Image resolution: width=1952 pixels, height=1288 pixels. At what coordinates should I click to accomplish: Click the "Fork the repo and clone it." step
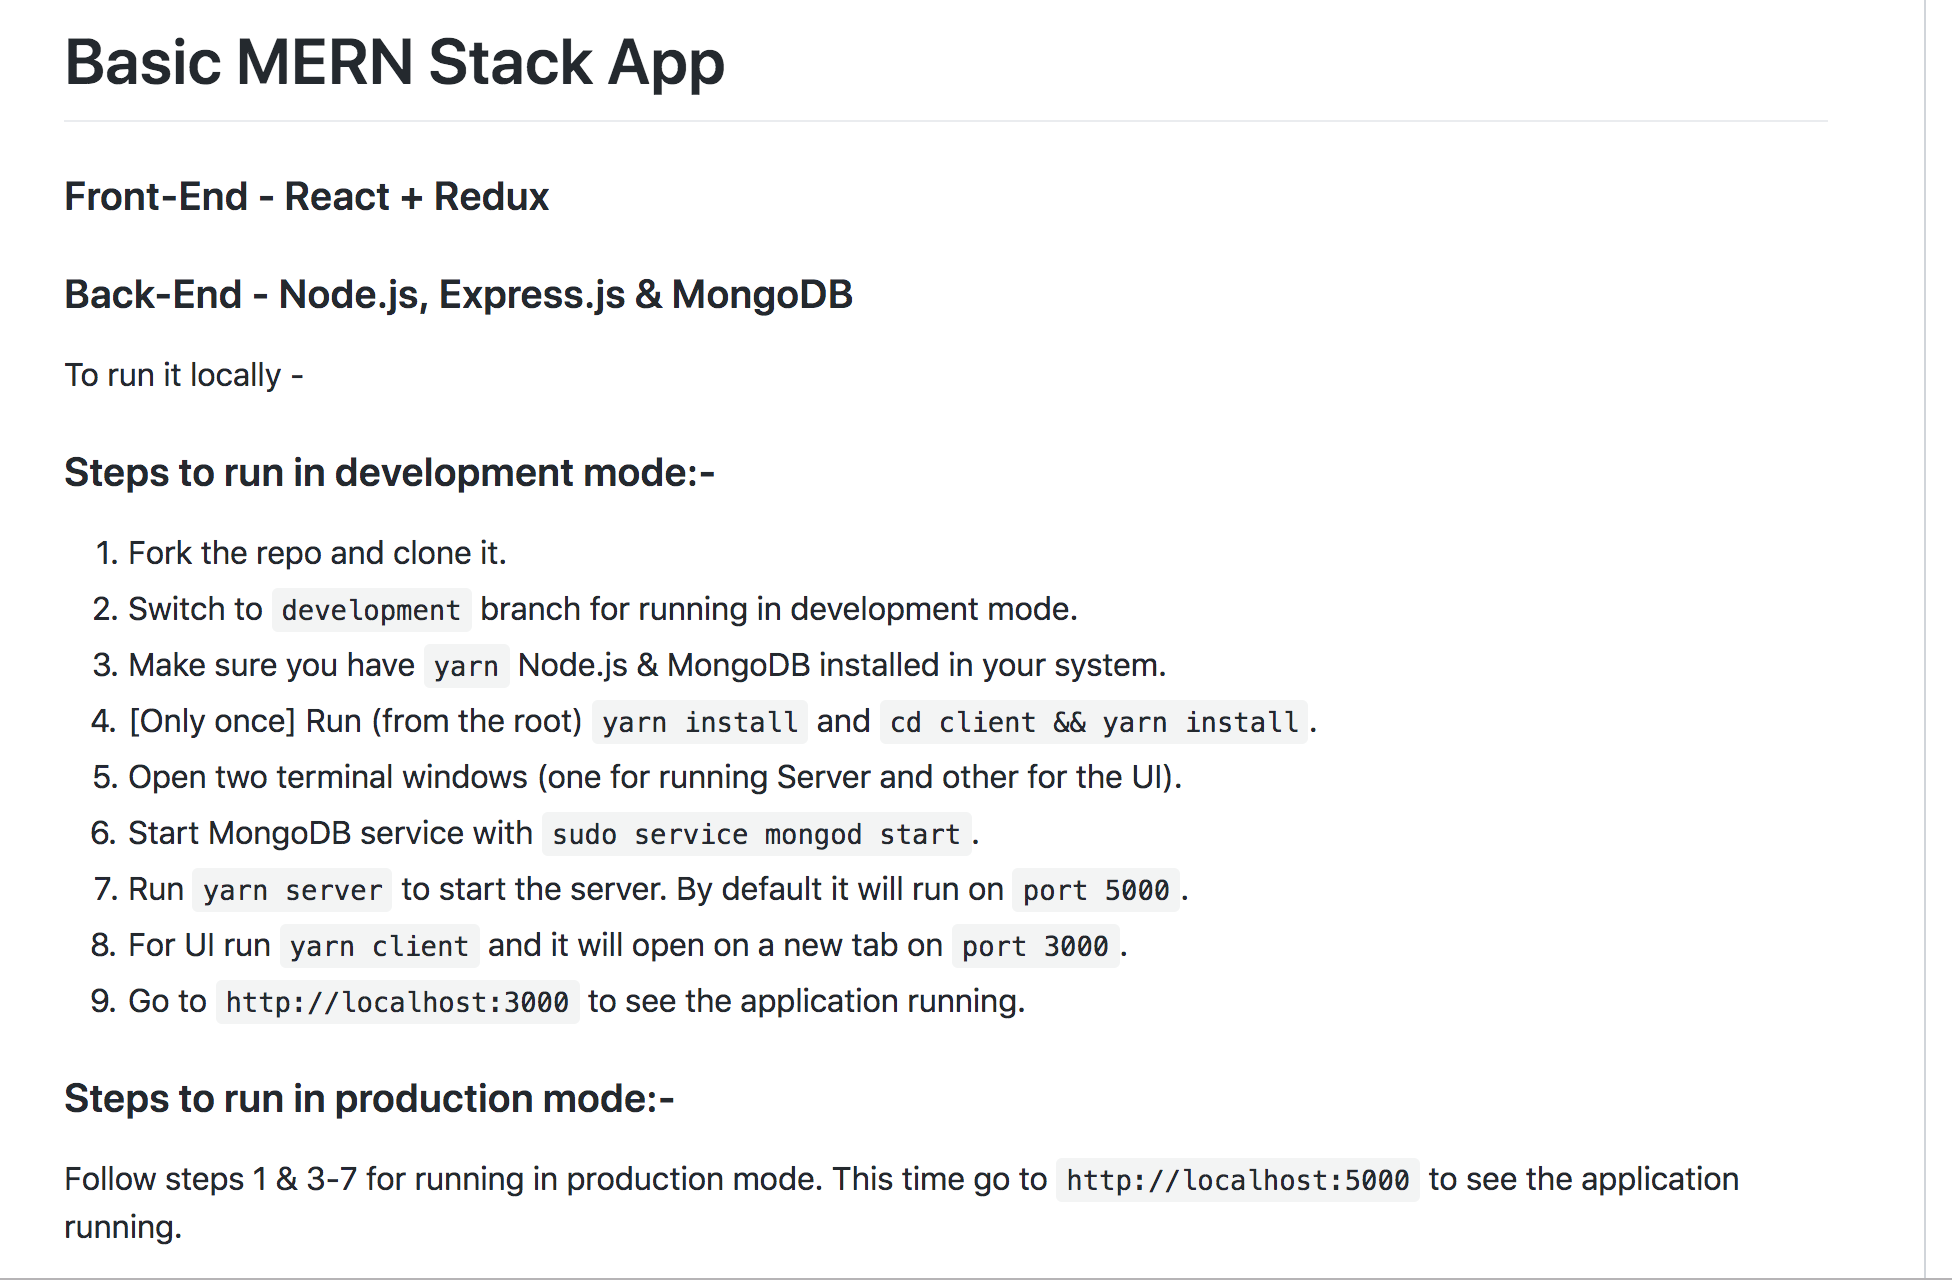(317, 553)
